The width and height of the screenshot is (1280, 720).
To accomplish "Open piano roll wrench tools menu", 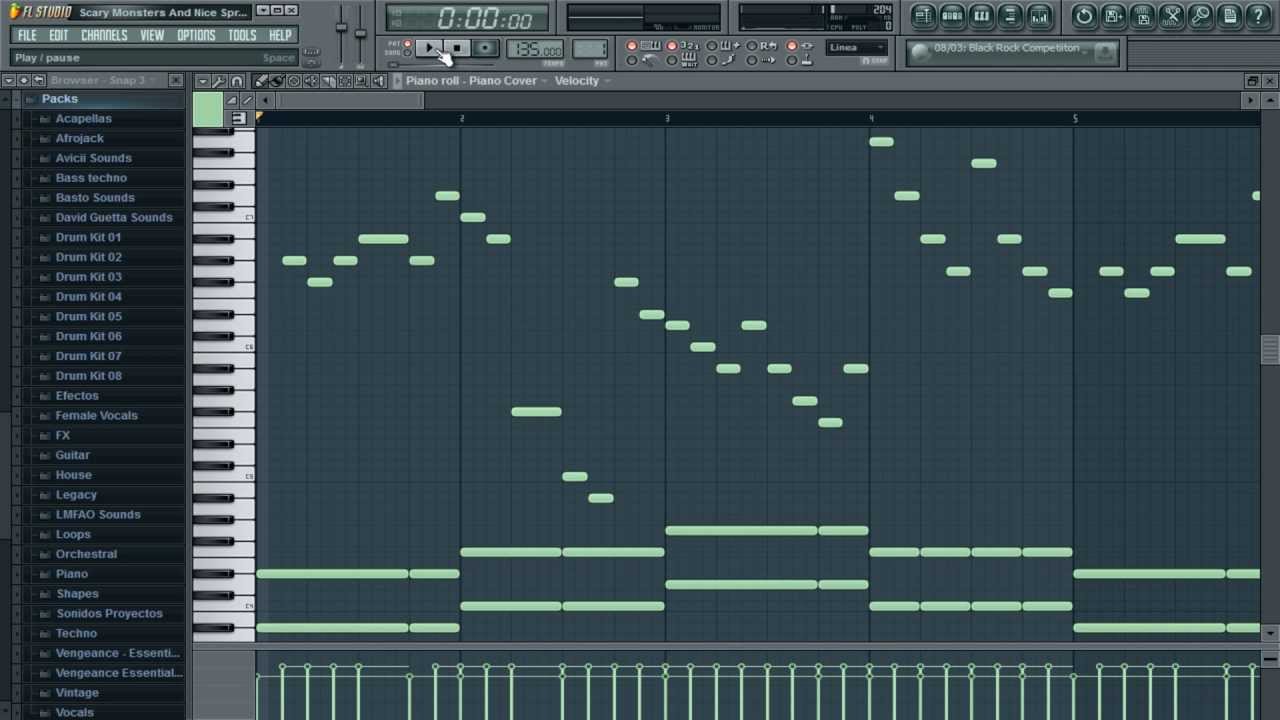I will click(219, 81).
